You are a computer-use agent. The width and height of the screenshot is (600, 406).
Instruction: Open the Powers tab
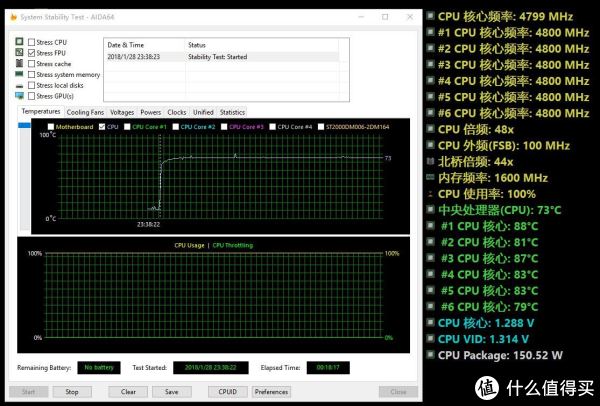tap(150, 112)
